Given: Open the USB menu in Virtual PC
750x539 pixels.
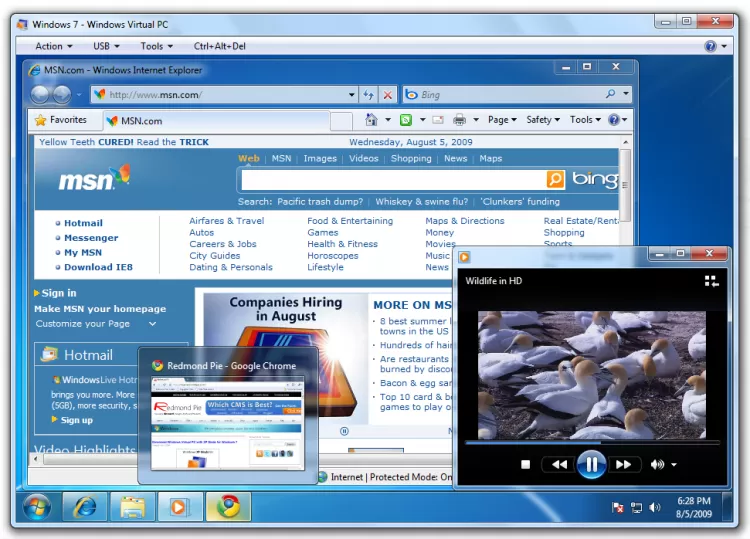Looking at the screenshot, I should [106, 46].
